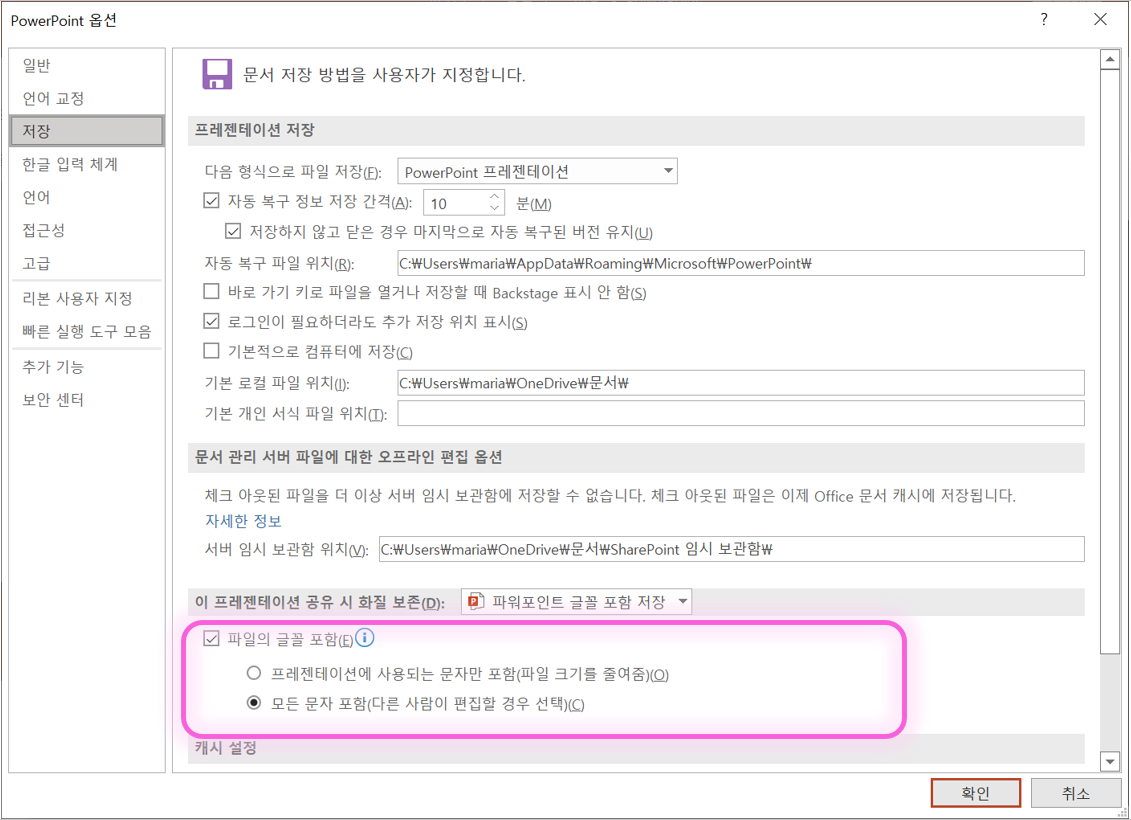Click the 기본 로컬 파일 위치 path field
This screenshot has height=820, width=1131.
pyautogui.click(x=741, y=383)
